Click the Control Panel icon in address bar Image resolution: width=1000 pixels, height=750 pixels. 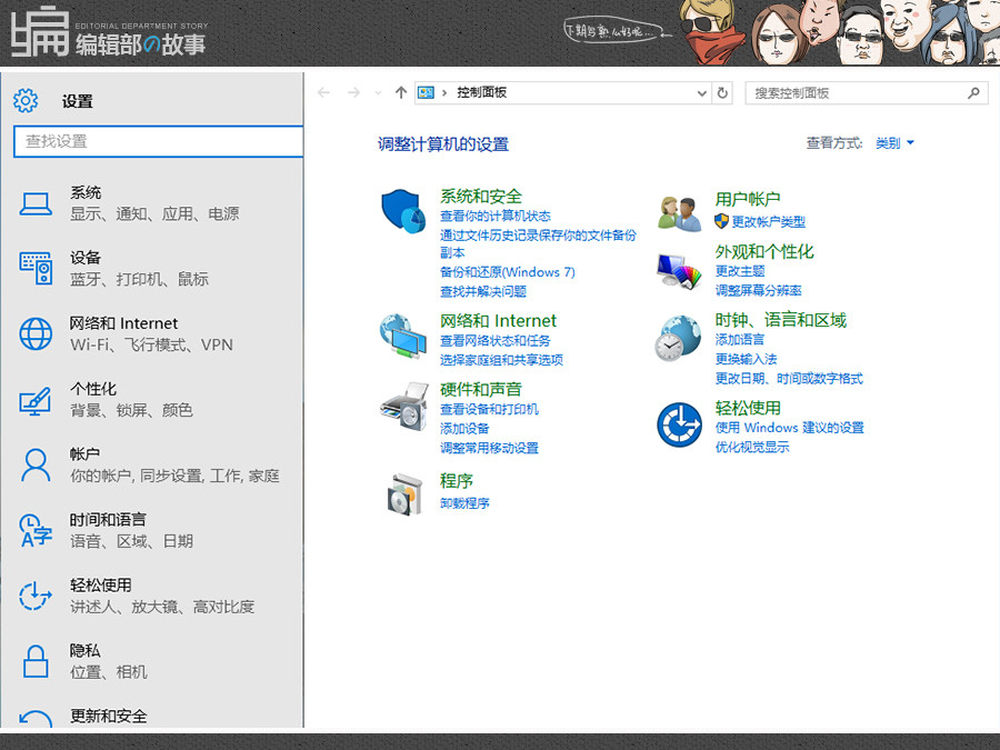point(426,93)
